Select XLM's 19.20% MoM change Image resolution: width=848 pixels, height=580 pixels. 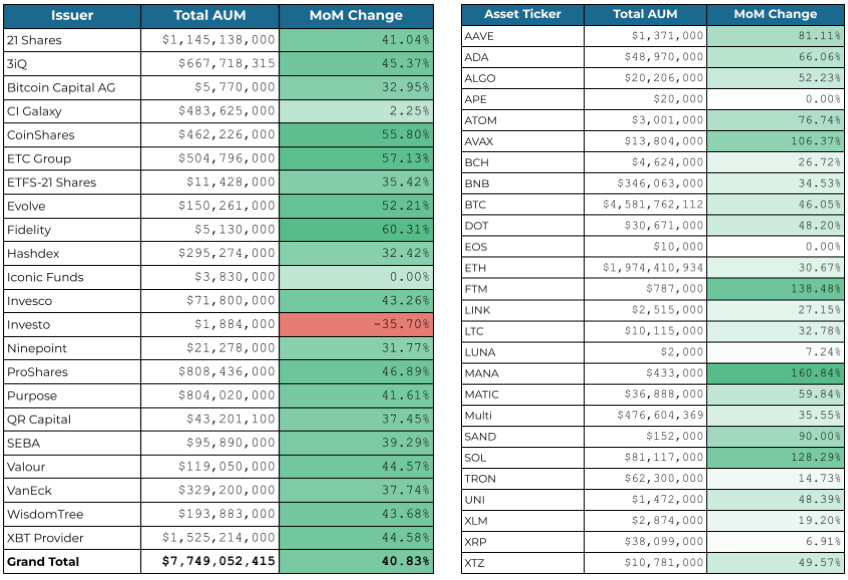click(x=775, y=522)
